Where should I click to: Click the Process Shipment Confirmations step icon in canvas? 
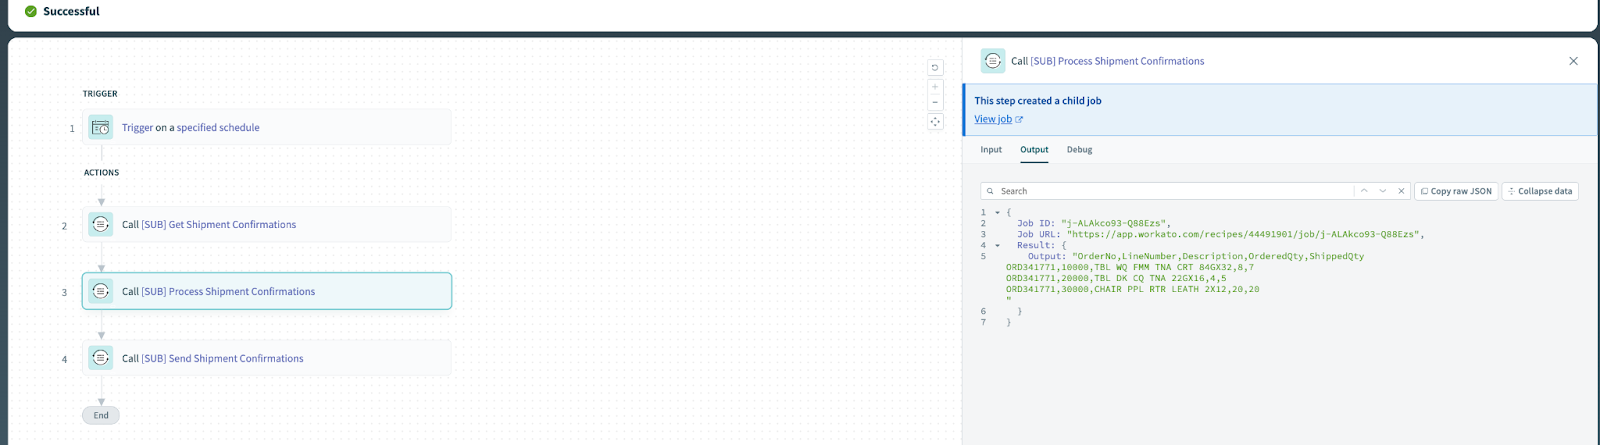pyautogui.click(x=100, y=291)
